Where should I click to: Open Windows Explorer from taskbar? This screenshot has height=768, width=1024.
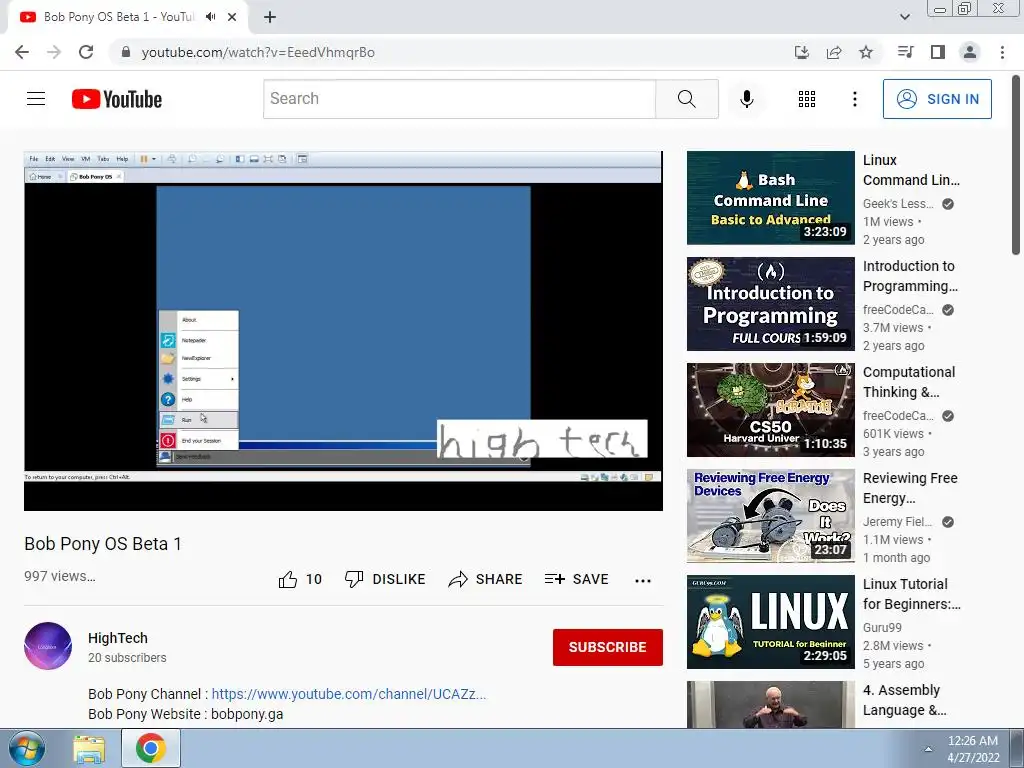[89, 749]
